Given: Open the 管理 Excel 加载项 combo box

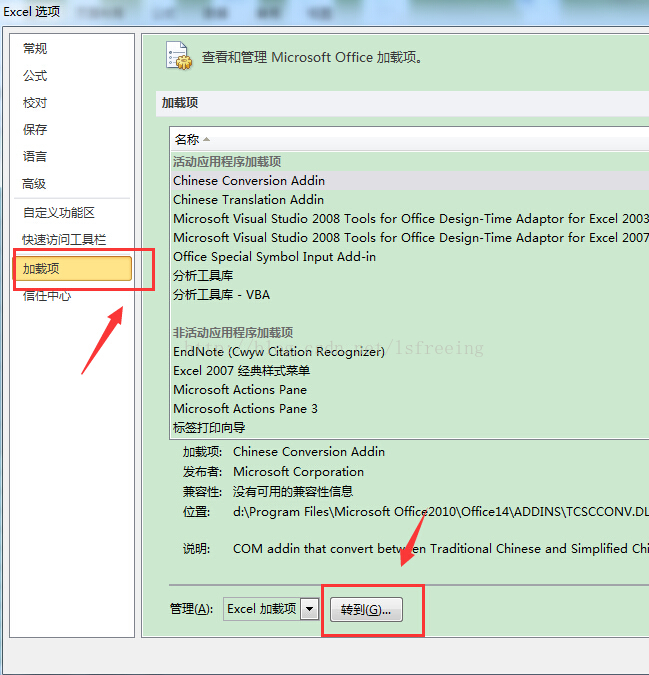Looking at the screenshot, I should tap(271, 609).
